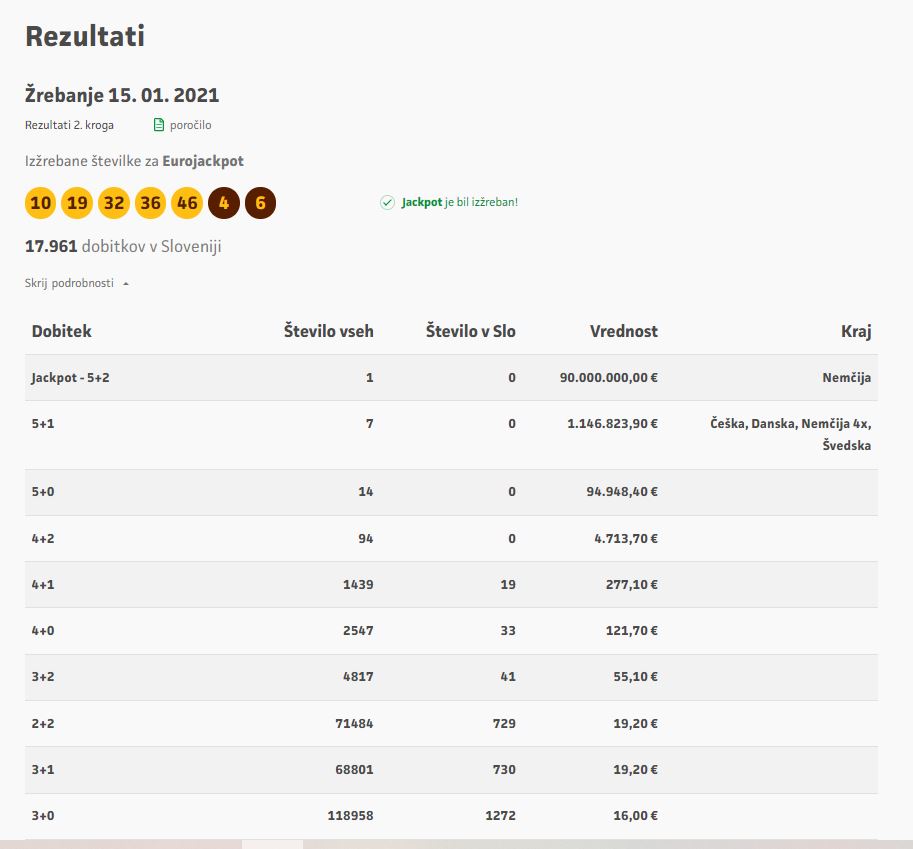Select the 3+2 prize row label
Image resolution: width=913 pixels, height=849 pixels.
[43, 677]
